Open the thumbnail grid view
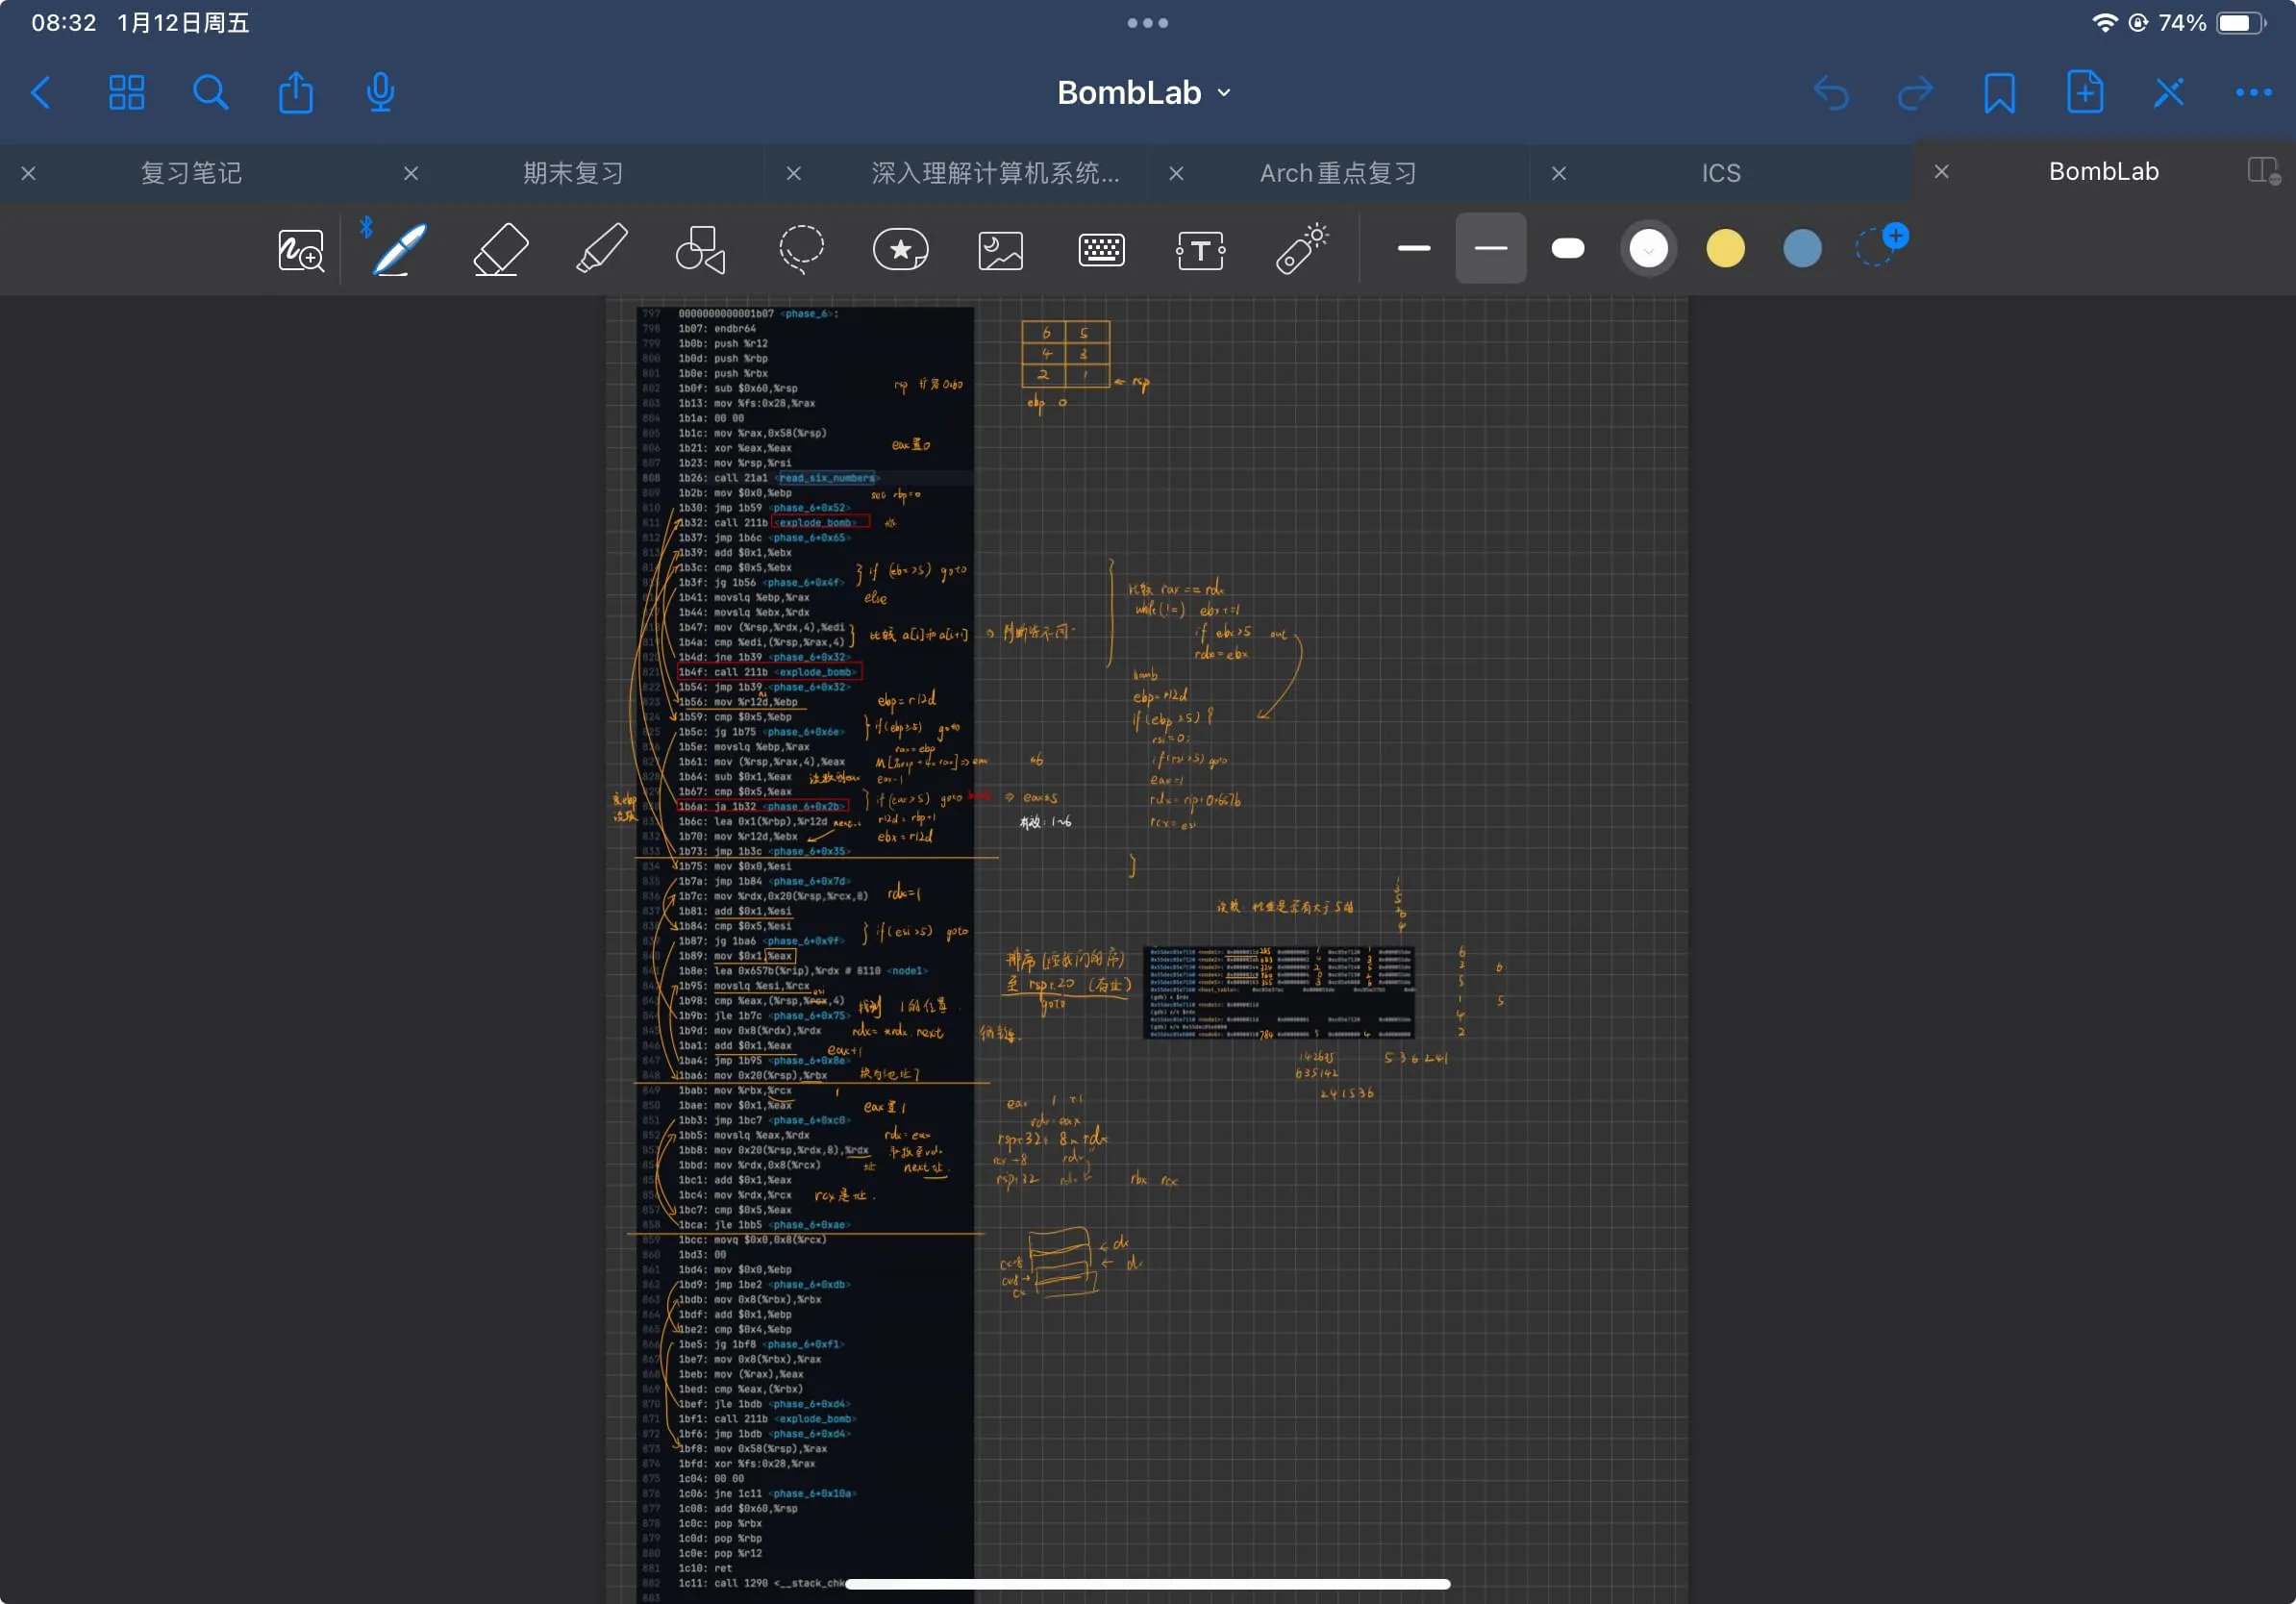The height and width of the screenshot is (1604, 2296). click(x=126, y=93)
